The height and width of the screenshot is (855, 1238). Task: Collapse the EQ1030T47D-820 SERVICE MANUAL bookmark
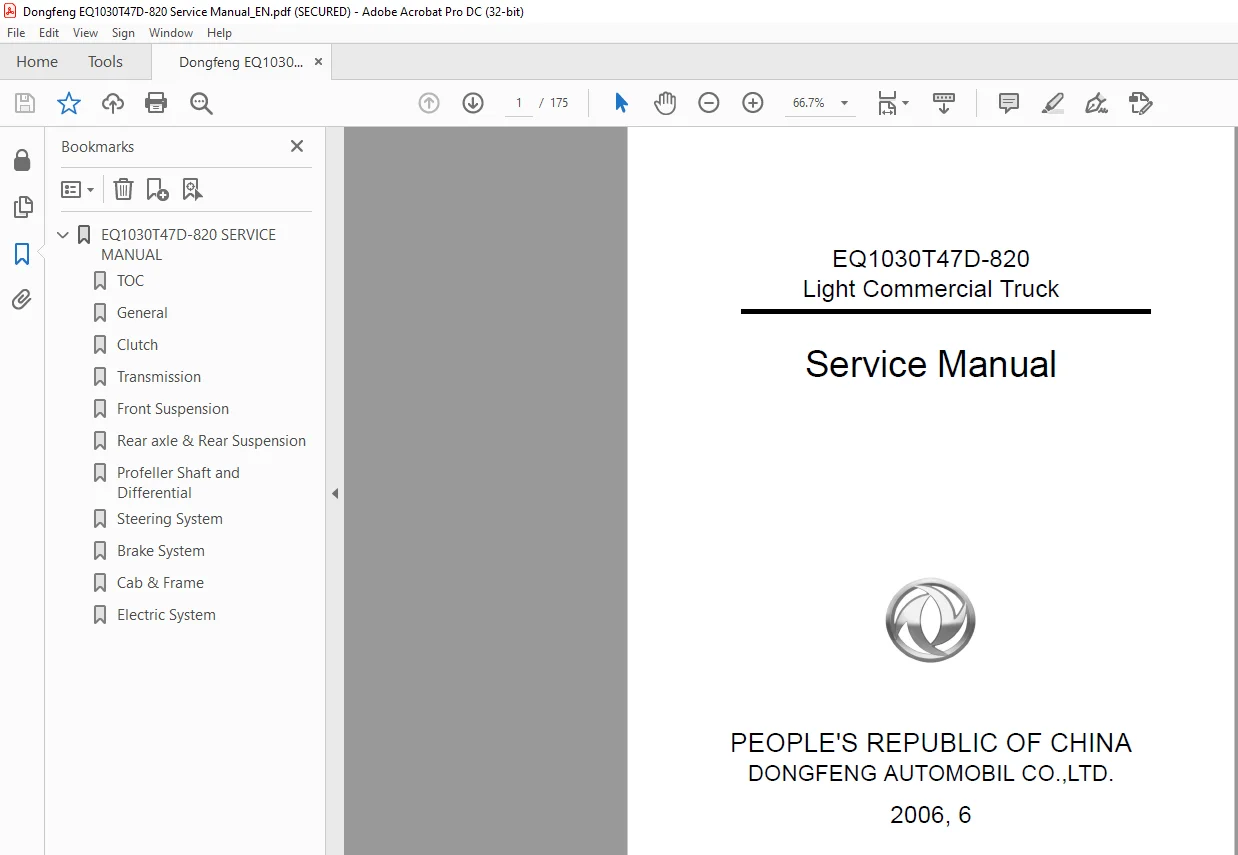[x=63, y=235]
